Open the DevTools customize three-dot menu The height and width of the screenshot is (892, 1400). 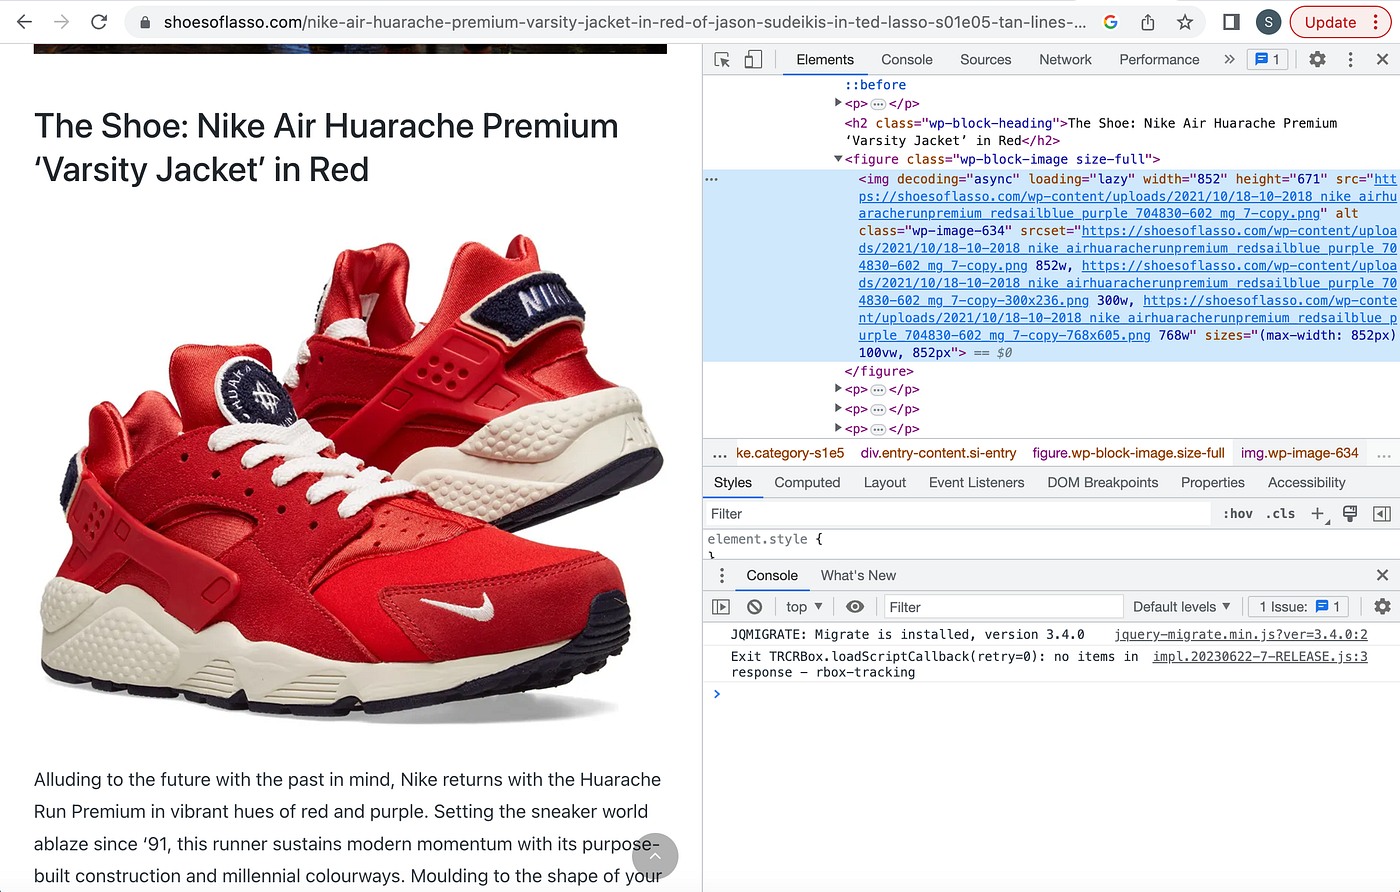tap(1350, 60)
